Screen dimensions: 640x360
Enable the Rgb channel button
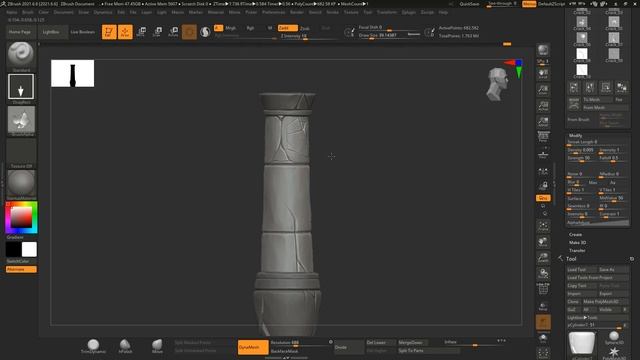point(250,28)
